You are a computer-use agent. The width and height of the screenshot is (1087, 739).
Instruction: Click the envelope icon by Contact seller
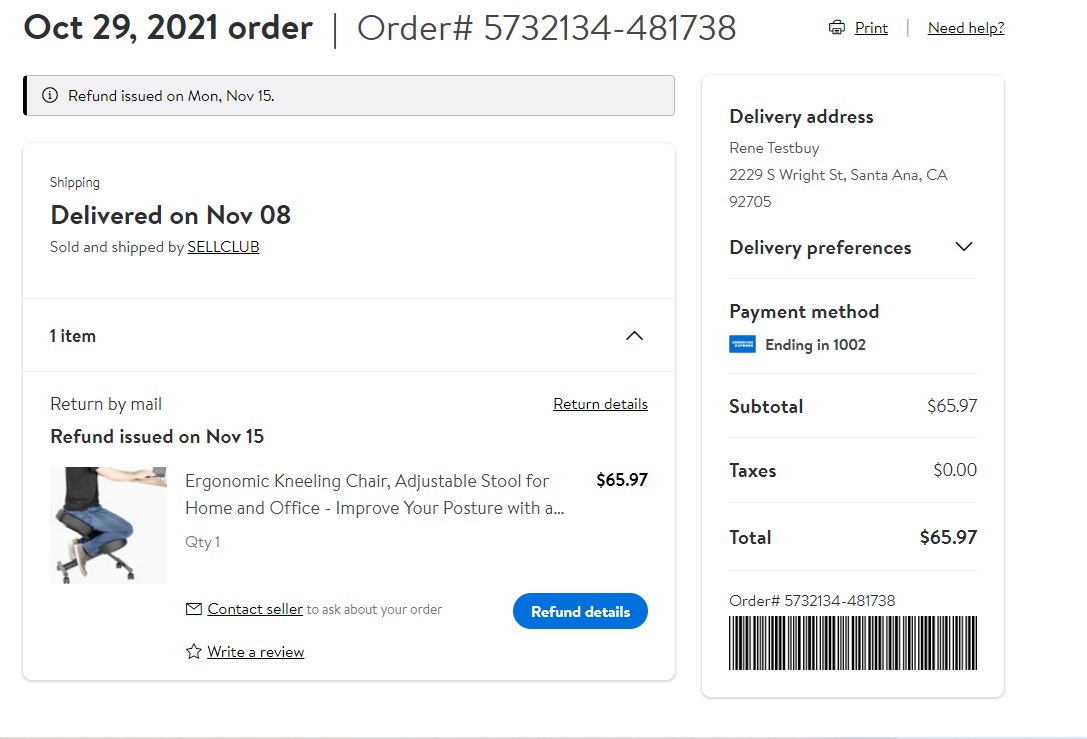pos(194,609)
